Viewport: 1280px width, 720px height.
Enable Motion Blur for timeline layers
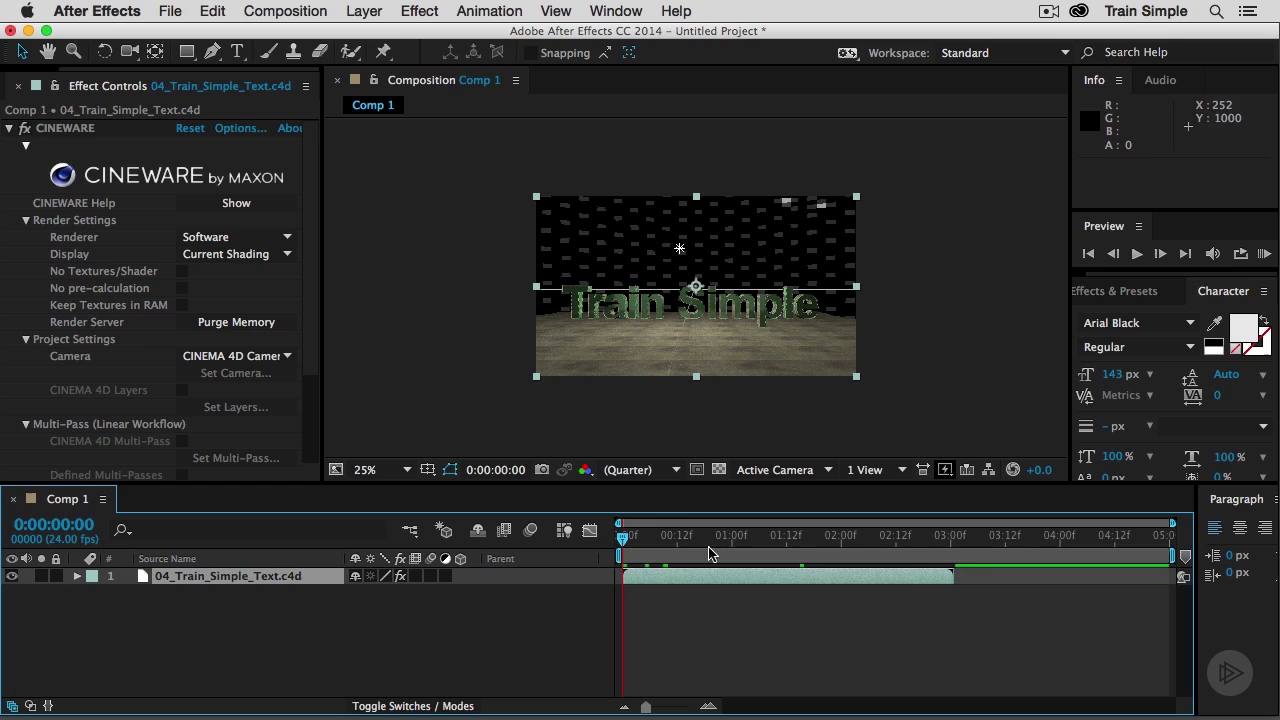(x=531, y=530)
